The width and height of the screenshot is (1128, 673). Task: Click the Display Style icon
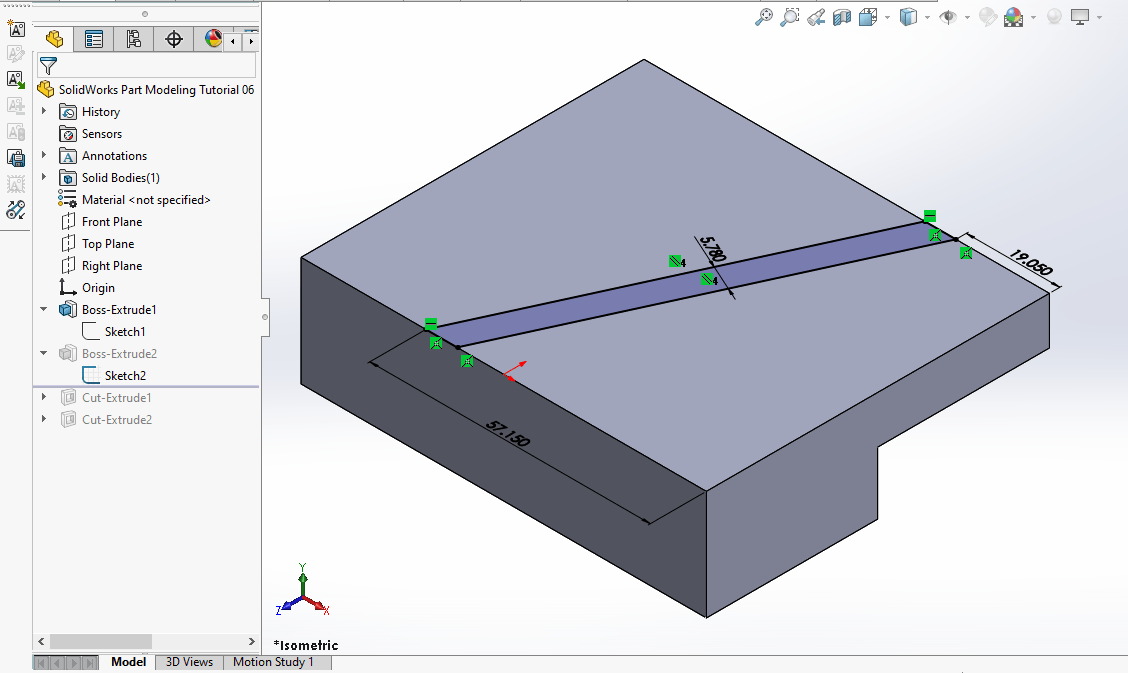point(909,17)
